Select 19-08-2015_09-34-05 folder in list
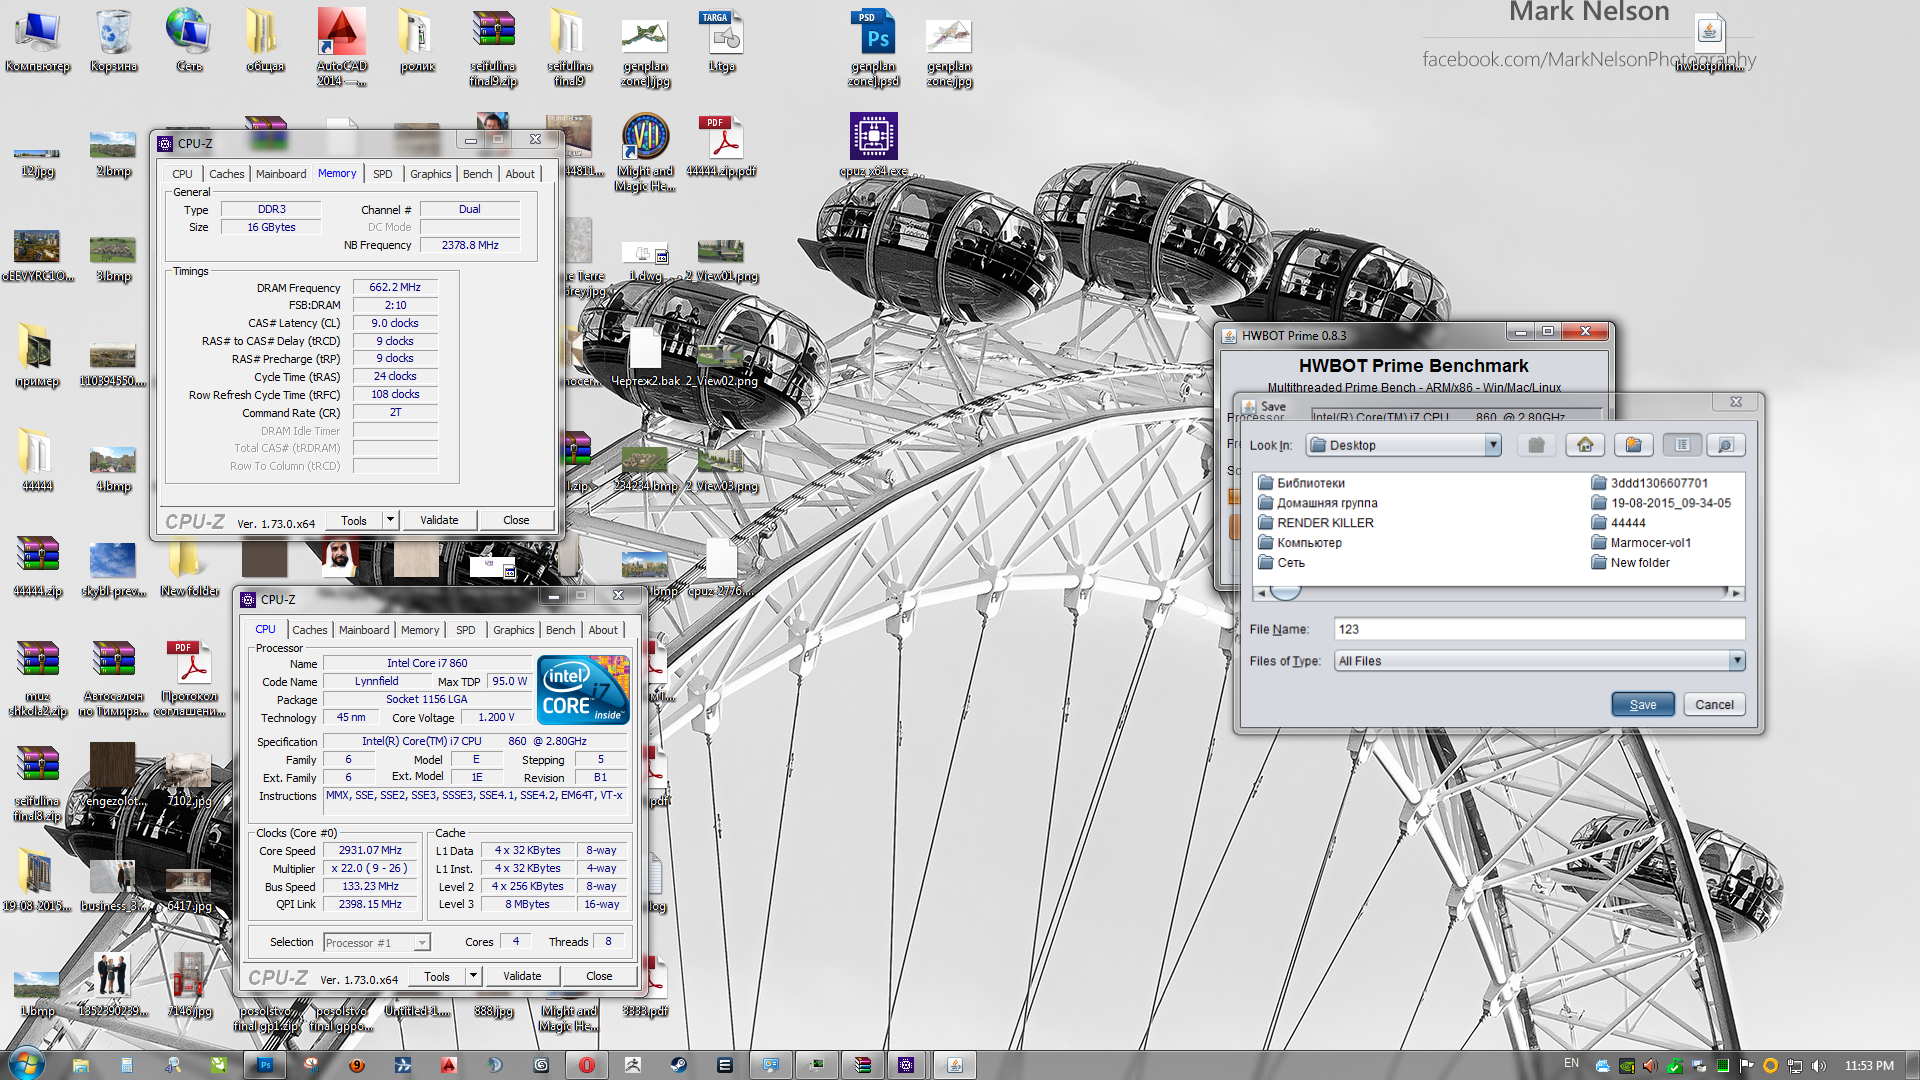The image size is (1920, 1080). [1661, 503]
